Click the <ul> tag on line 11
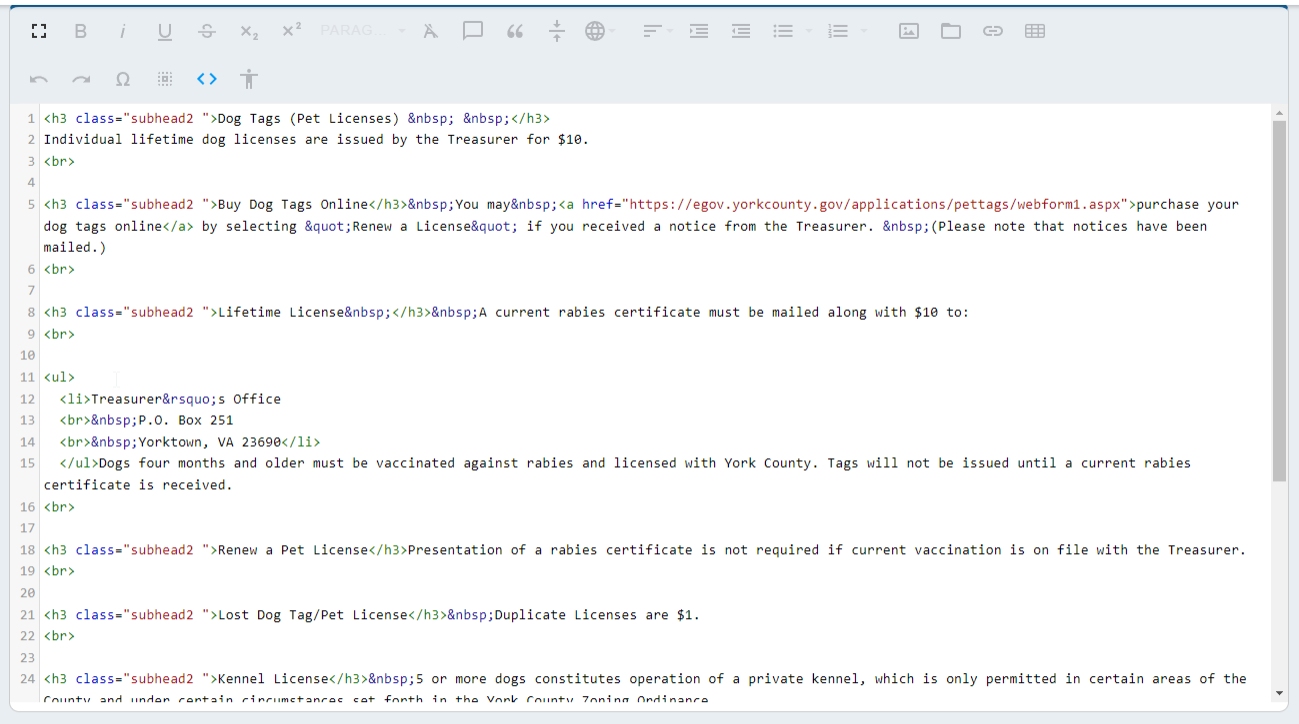 point(59,377)
